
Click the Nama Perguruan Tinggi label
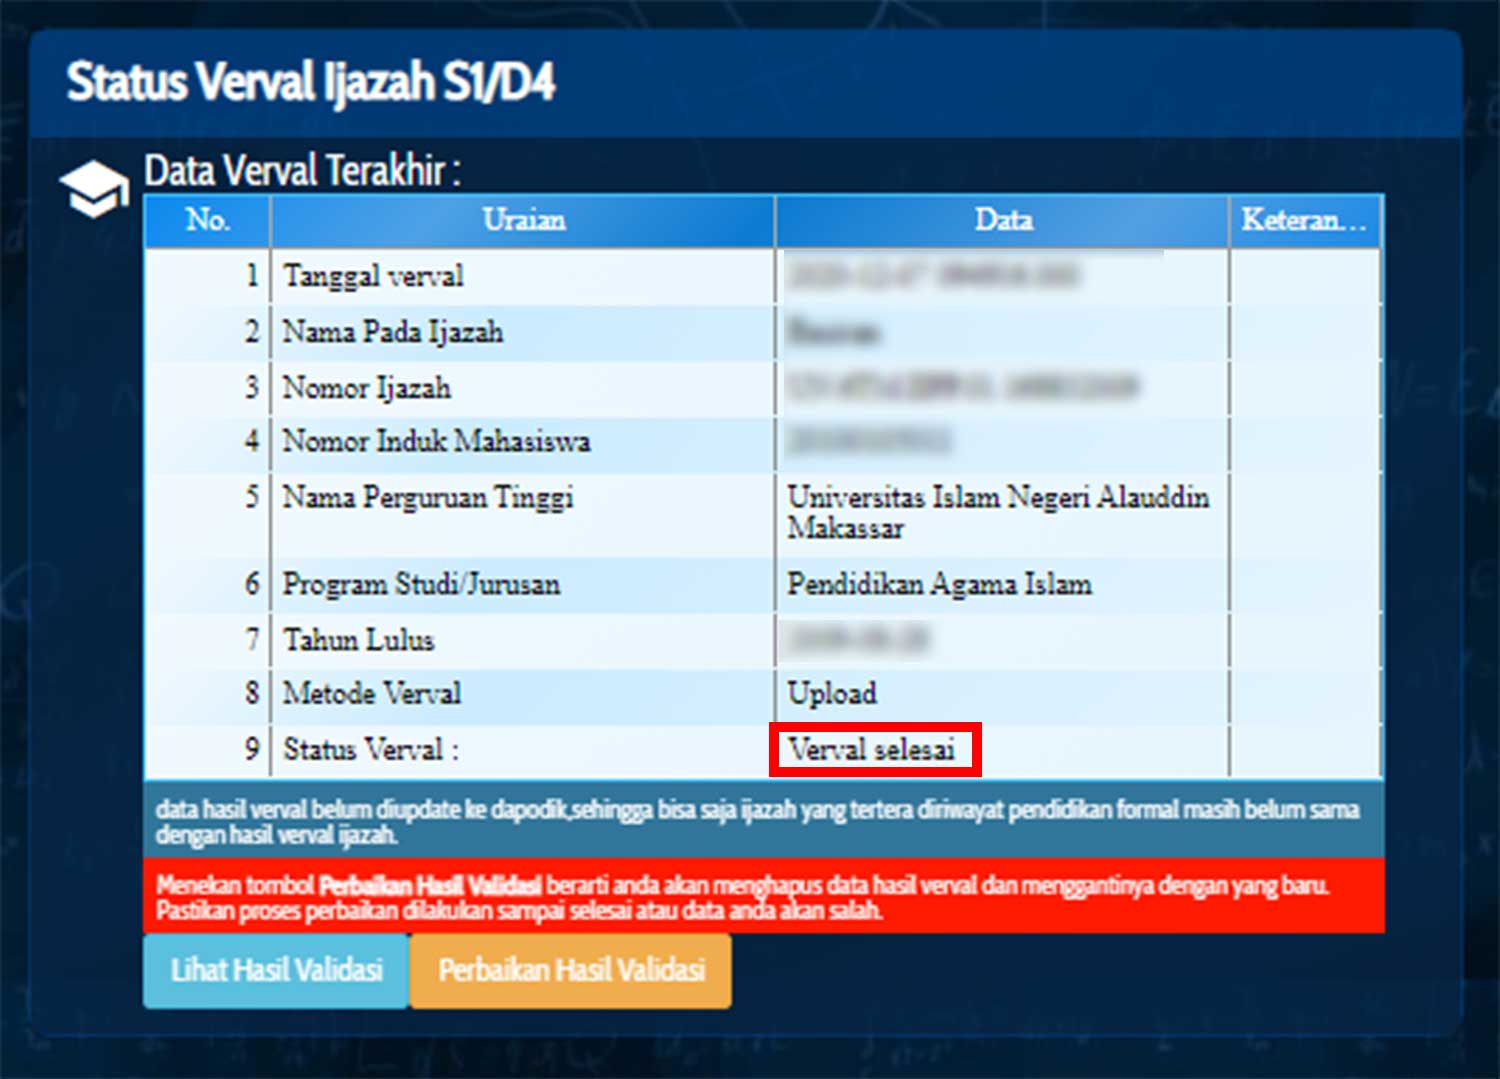click(x=428, y=497)
